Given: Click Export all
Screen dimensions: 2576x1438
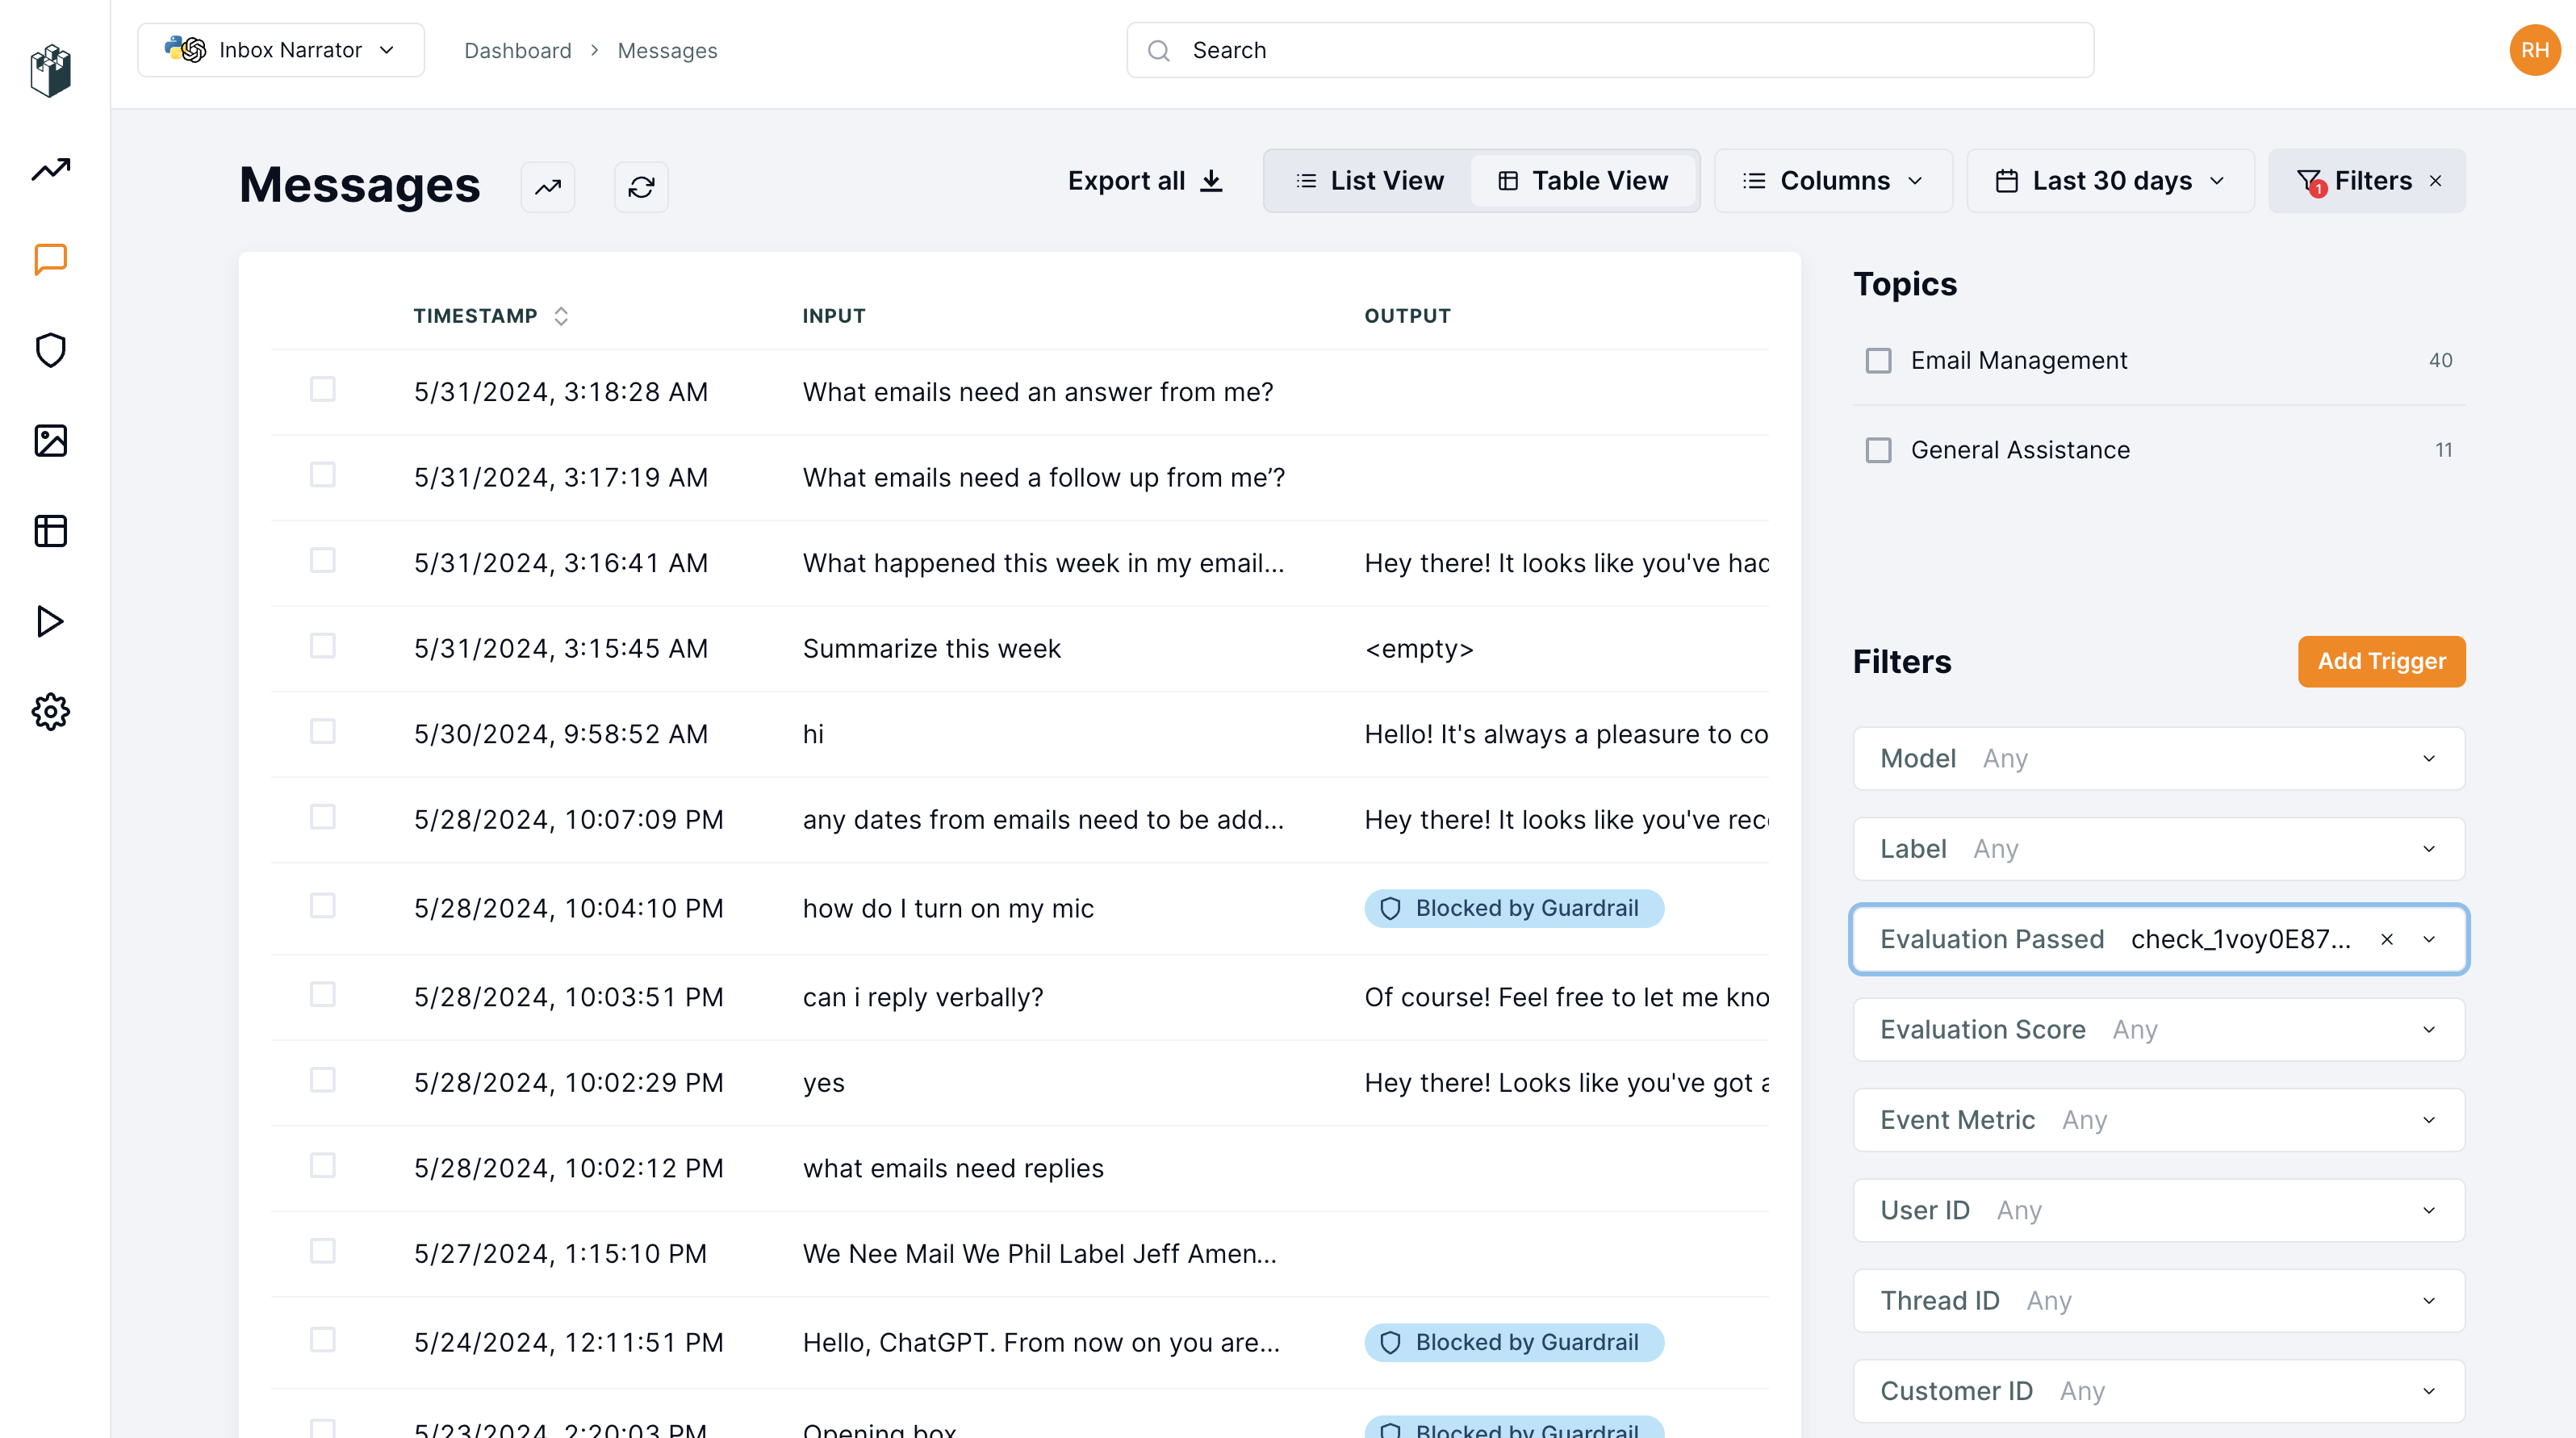Looking at the screenshot, I should coord(1145,181).
